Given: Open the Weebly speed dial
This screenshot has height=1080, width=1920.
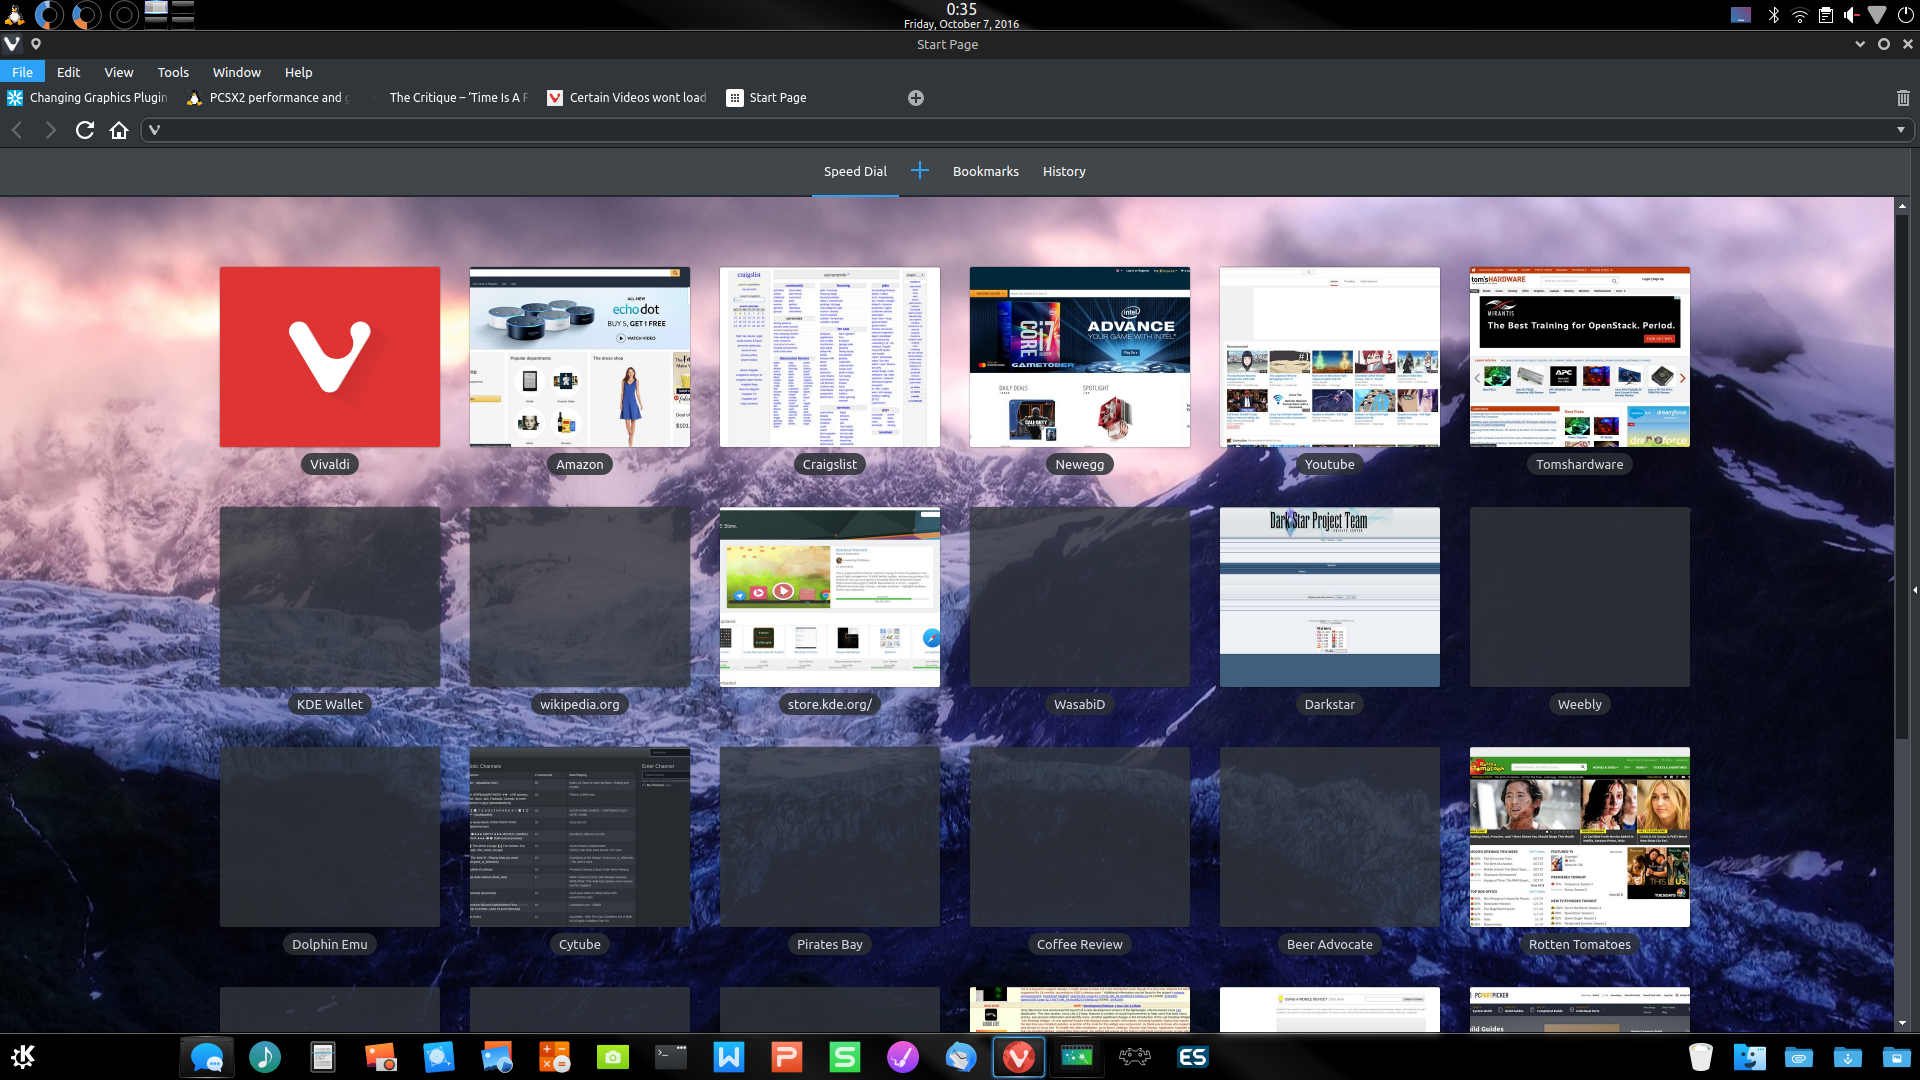Looking at the screenshot, I should click(1580, 597).
